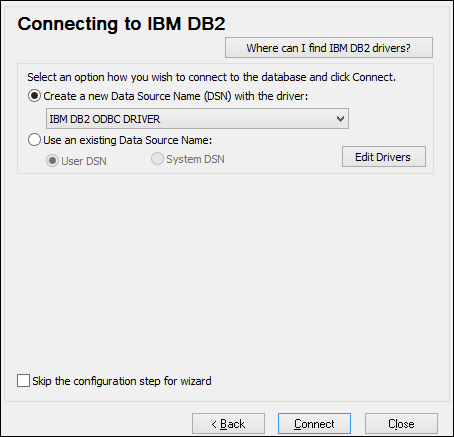This screenshot has height=437, width=454.
Task: Go back with the Back button
Action: point(228,424)
